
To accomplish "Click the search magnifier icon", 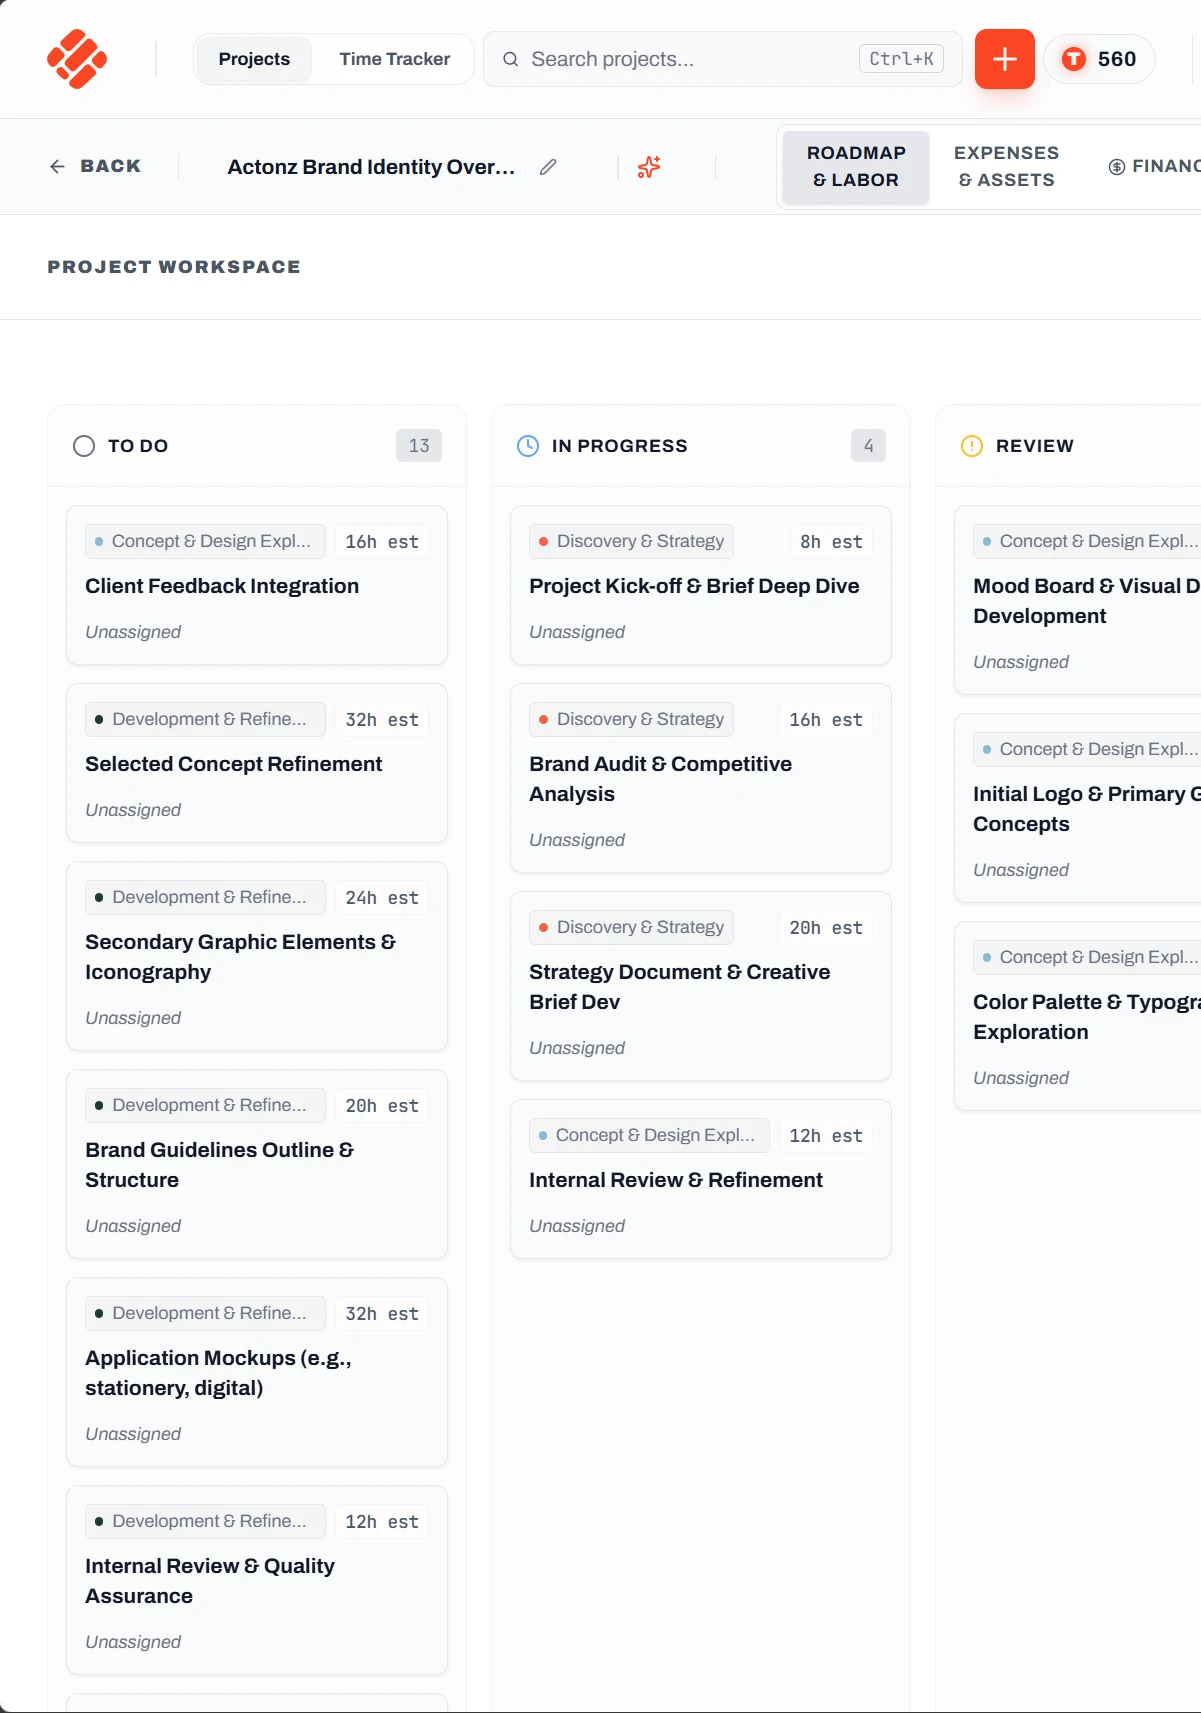I will (510, 59).
